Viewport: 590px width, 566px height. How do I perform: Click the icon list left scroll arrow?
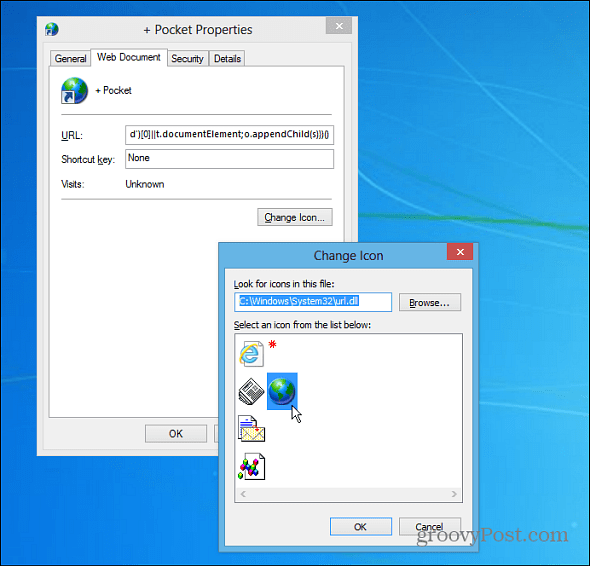tap(243, 494)
